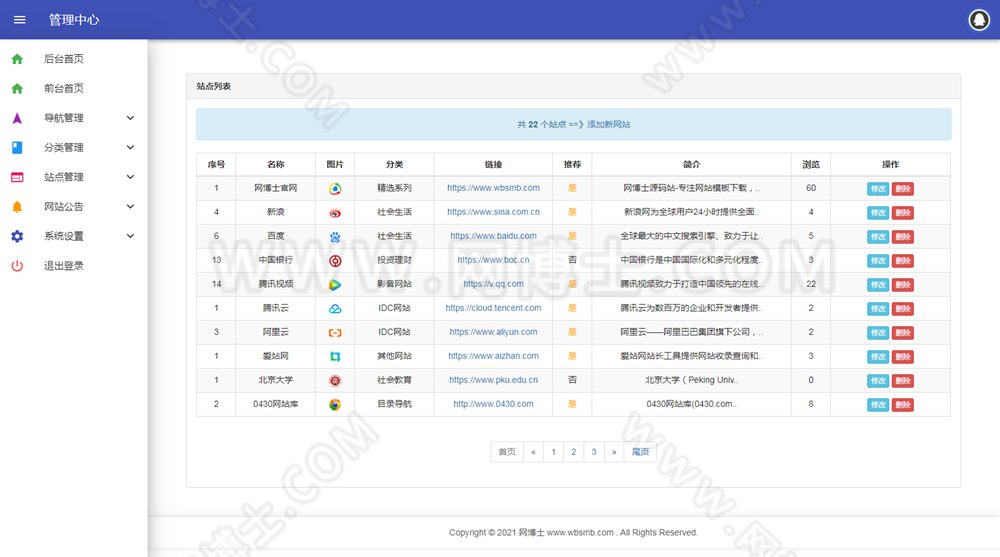Click 修改 for the 中国银行 row

pos(878,261)
